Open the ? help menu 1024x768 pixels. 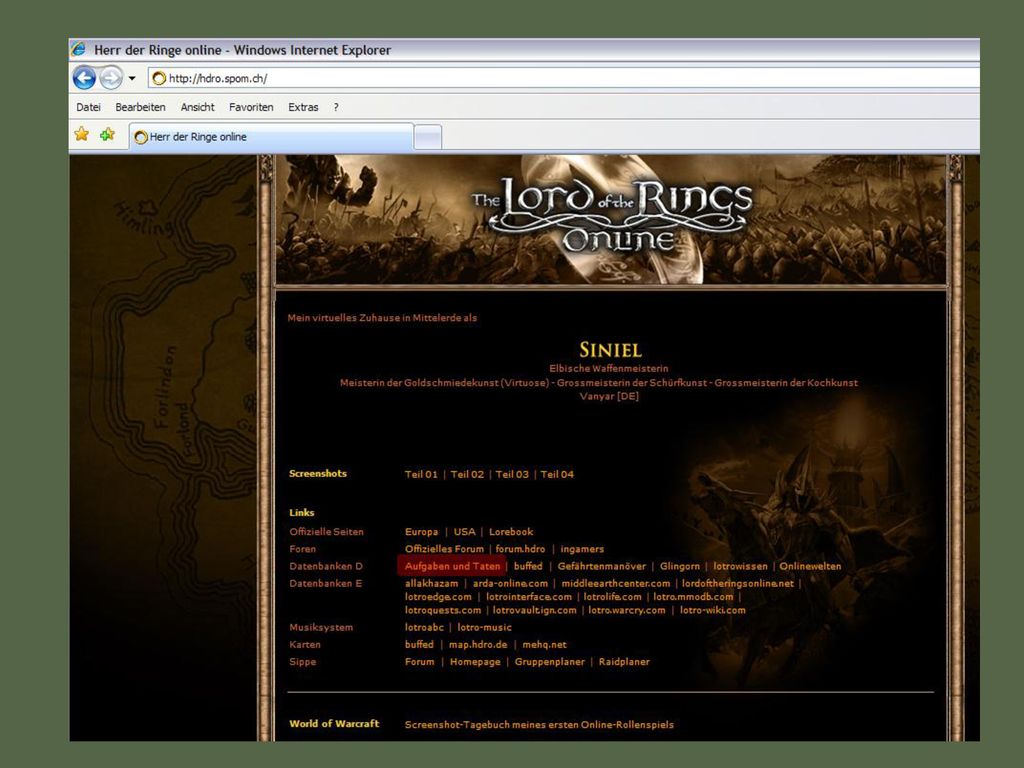[x=336, y=107]
